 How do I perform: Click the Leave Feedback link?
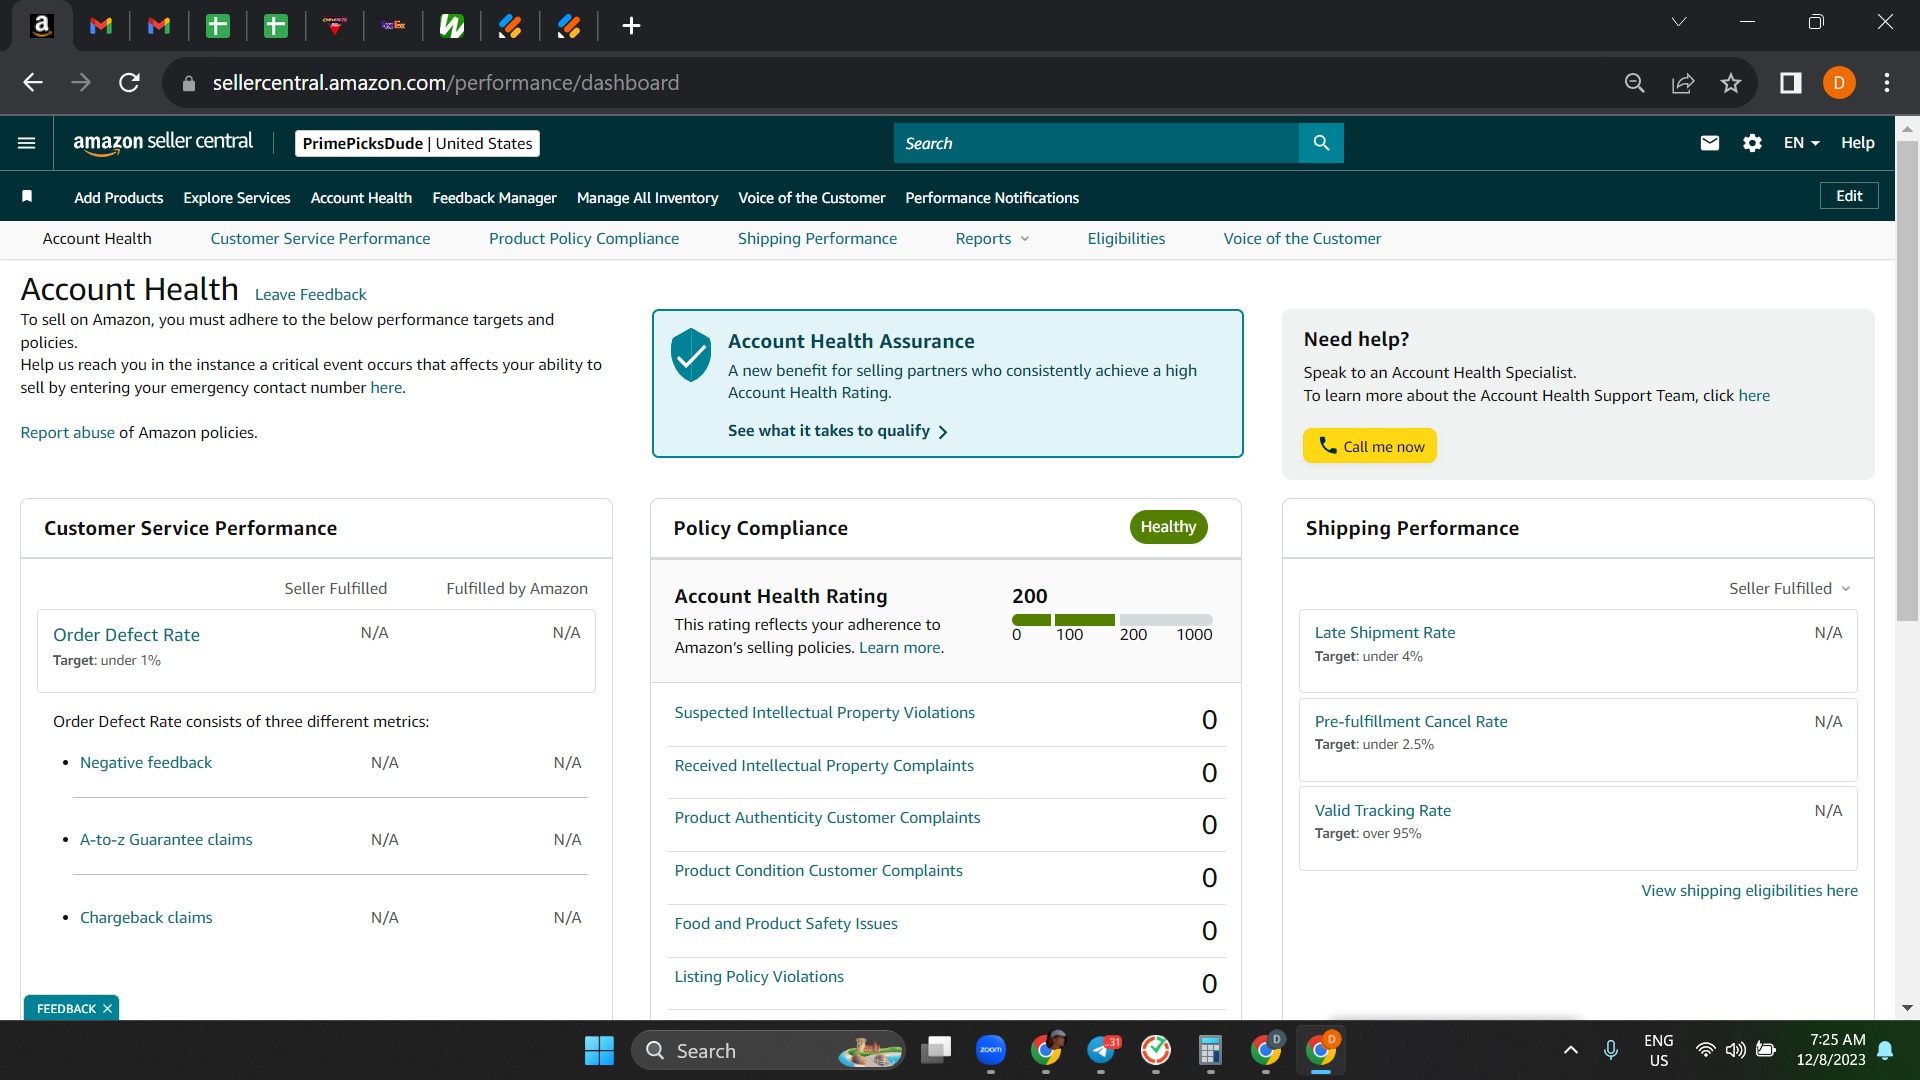point(311,294)
